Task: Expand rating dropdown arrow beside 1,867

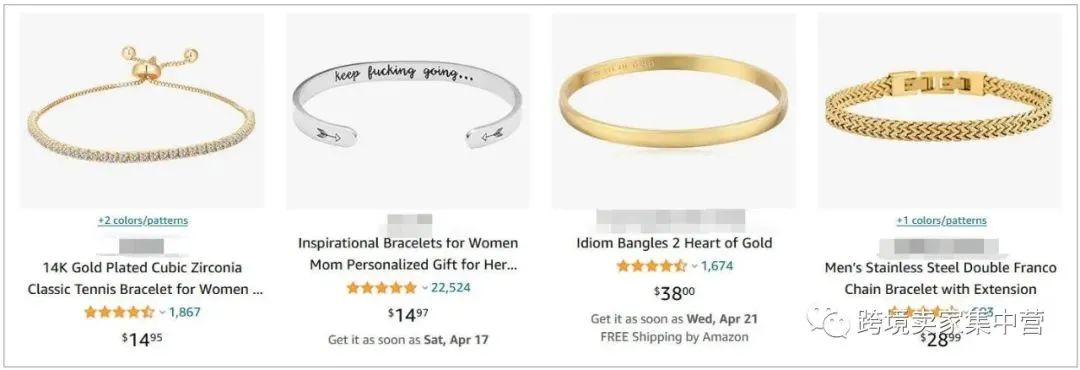Action: click(163, 312)
